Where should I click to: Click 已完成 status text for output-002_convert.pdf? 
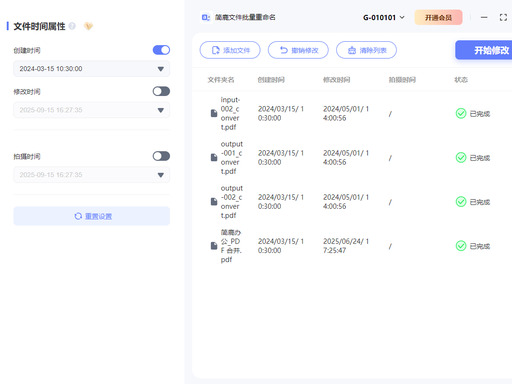click(480, 202)
